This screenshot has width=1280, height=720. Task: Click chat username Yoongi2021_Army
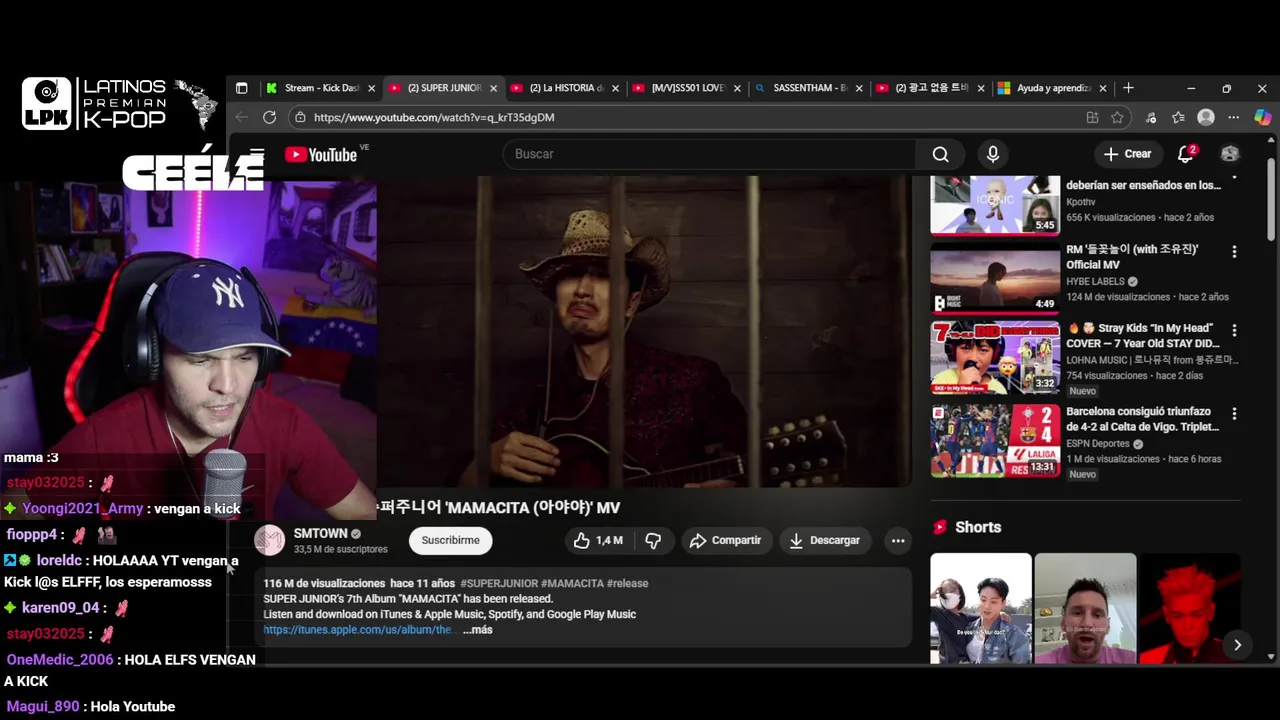coord(83,508)
